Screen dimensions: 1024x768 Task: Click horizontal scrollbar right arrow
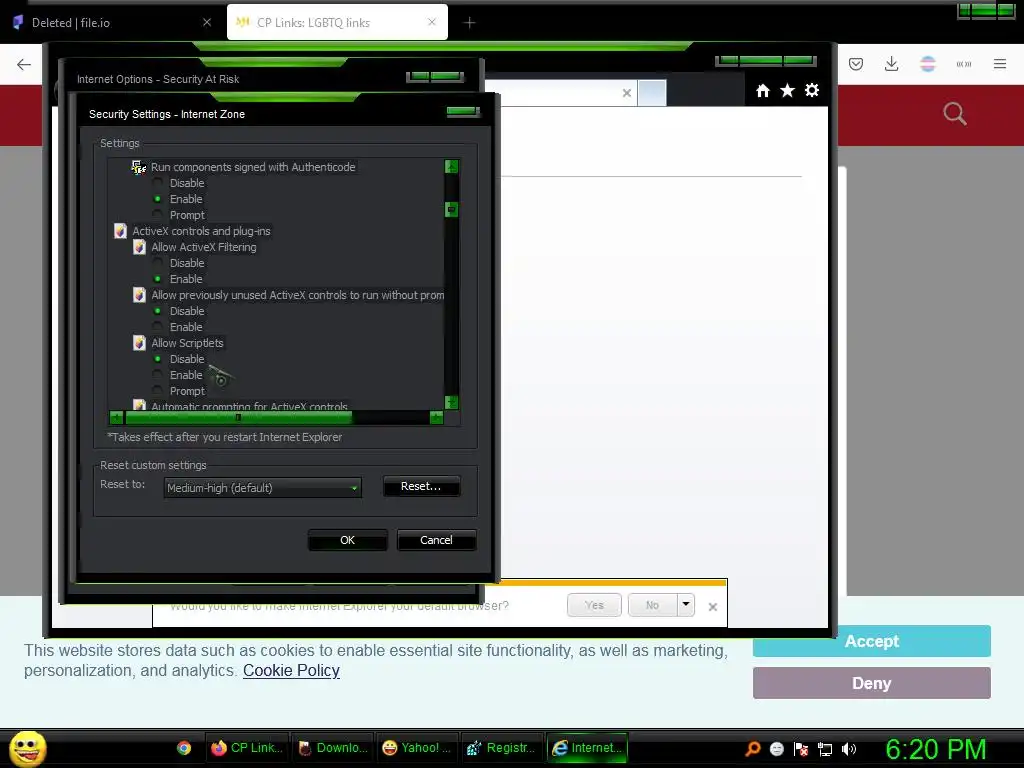click(x=436, y=417)
